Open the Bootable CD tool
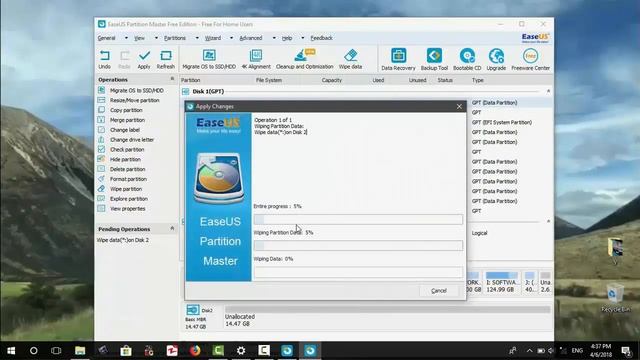This screenshot has height=360, width=640. pyautogui.click(x=467, y=60)
